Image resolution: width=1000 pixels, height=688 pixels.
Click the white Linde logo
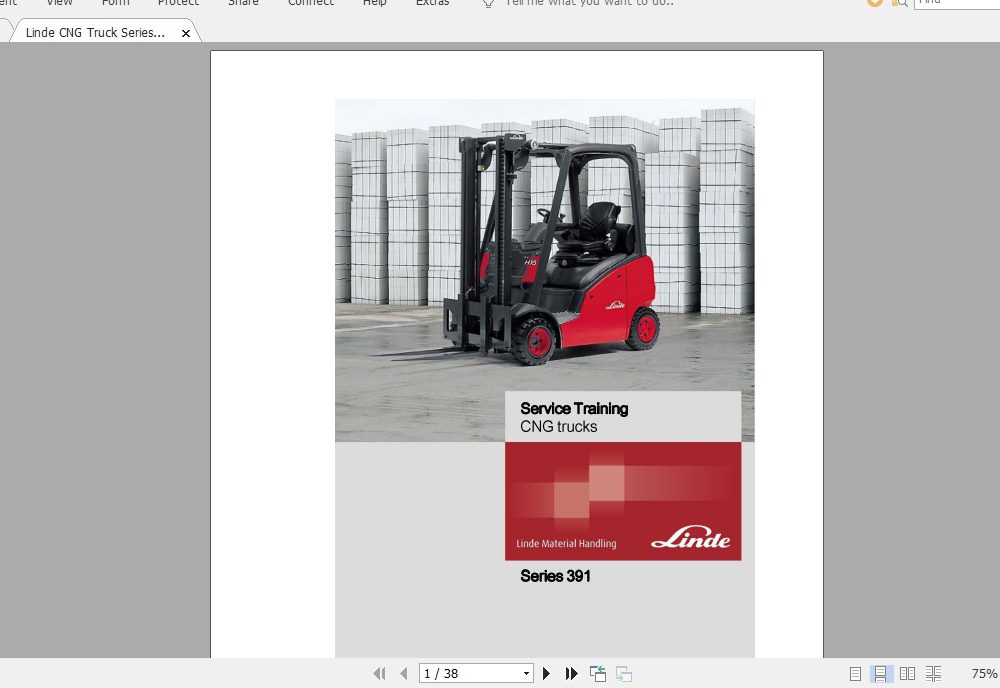click(x=691, y=538)
